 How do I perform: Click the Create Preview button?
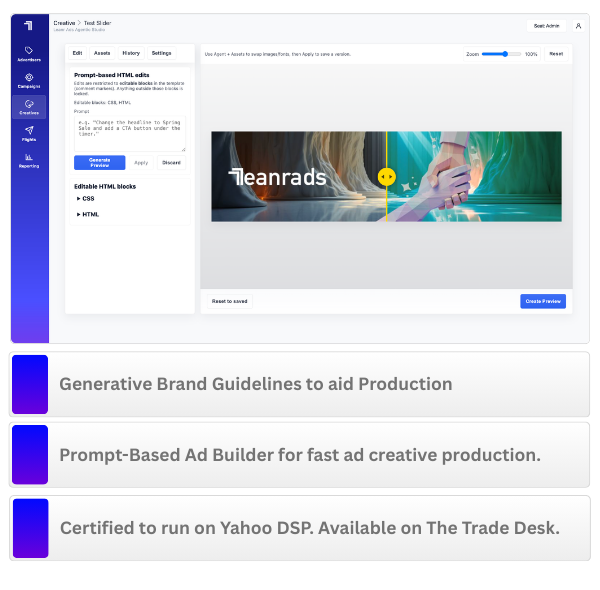coord(543,301)
